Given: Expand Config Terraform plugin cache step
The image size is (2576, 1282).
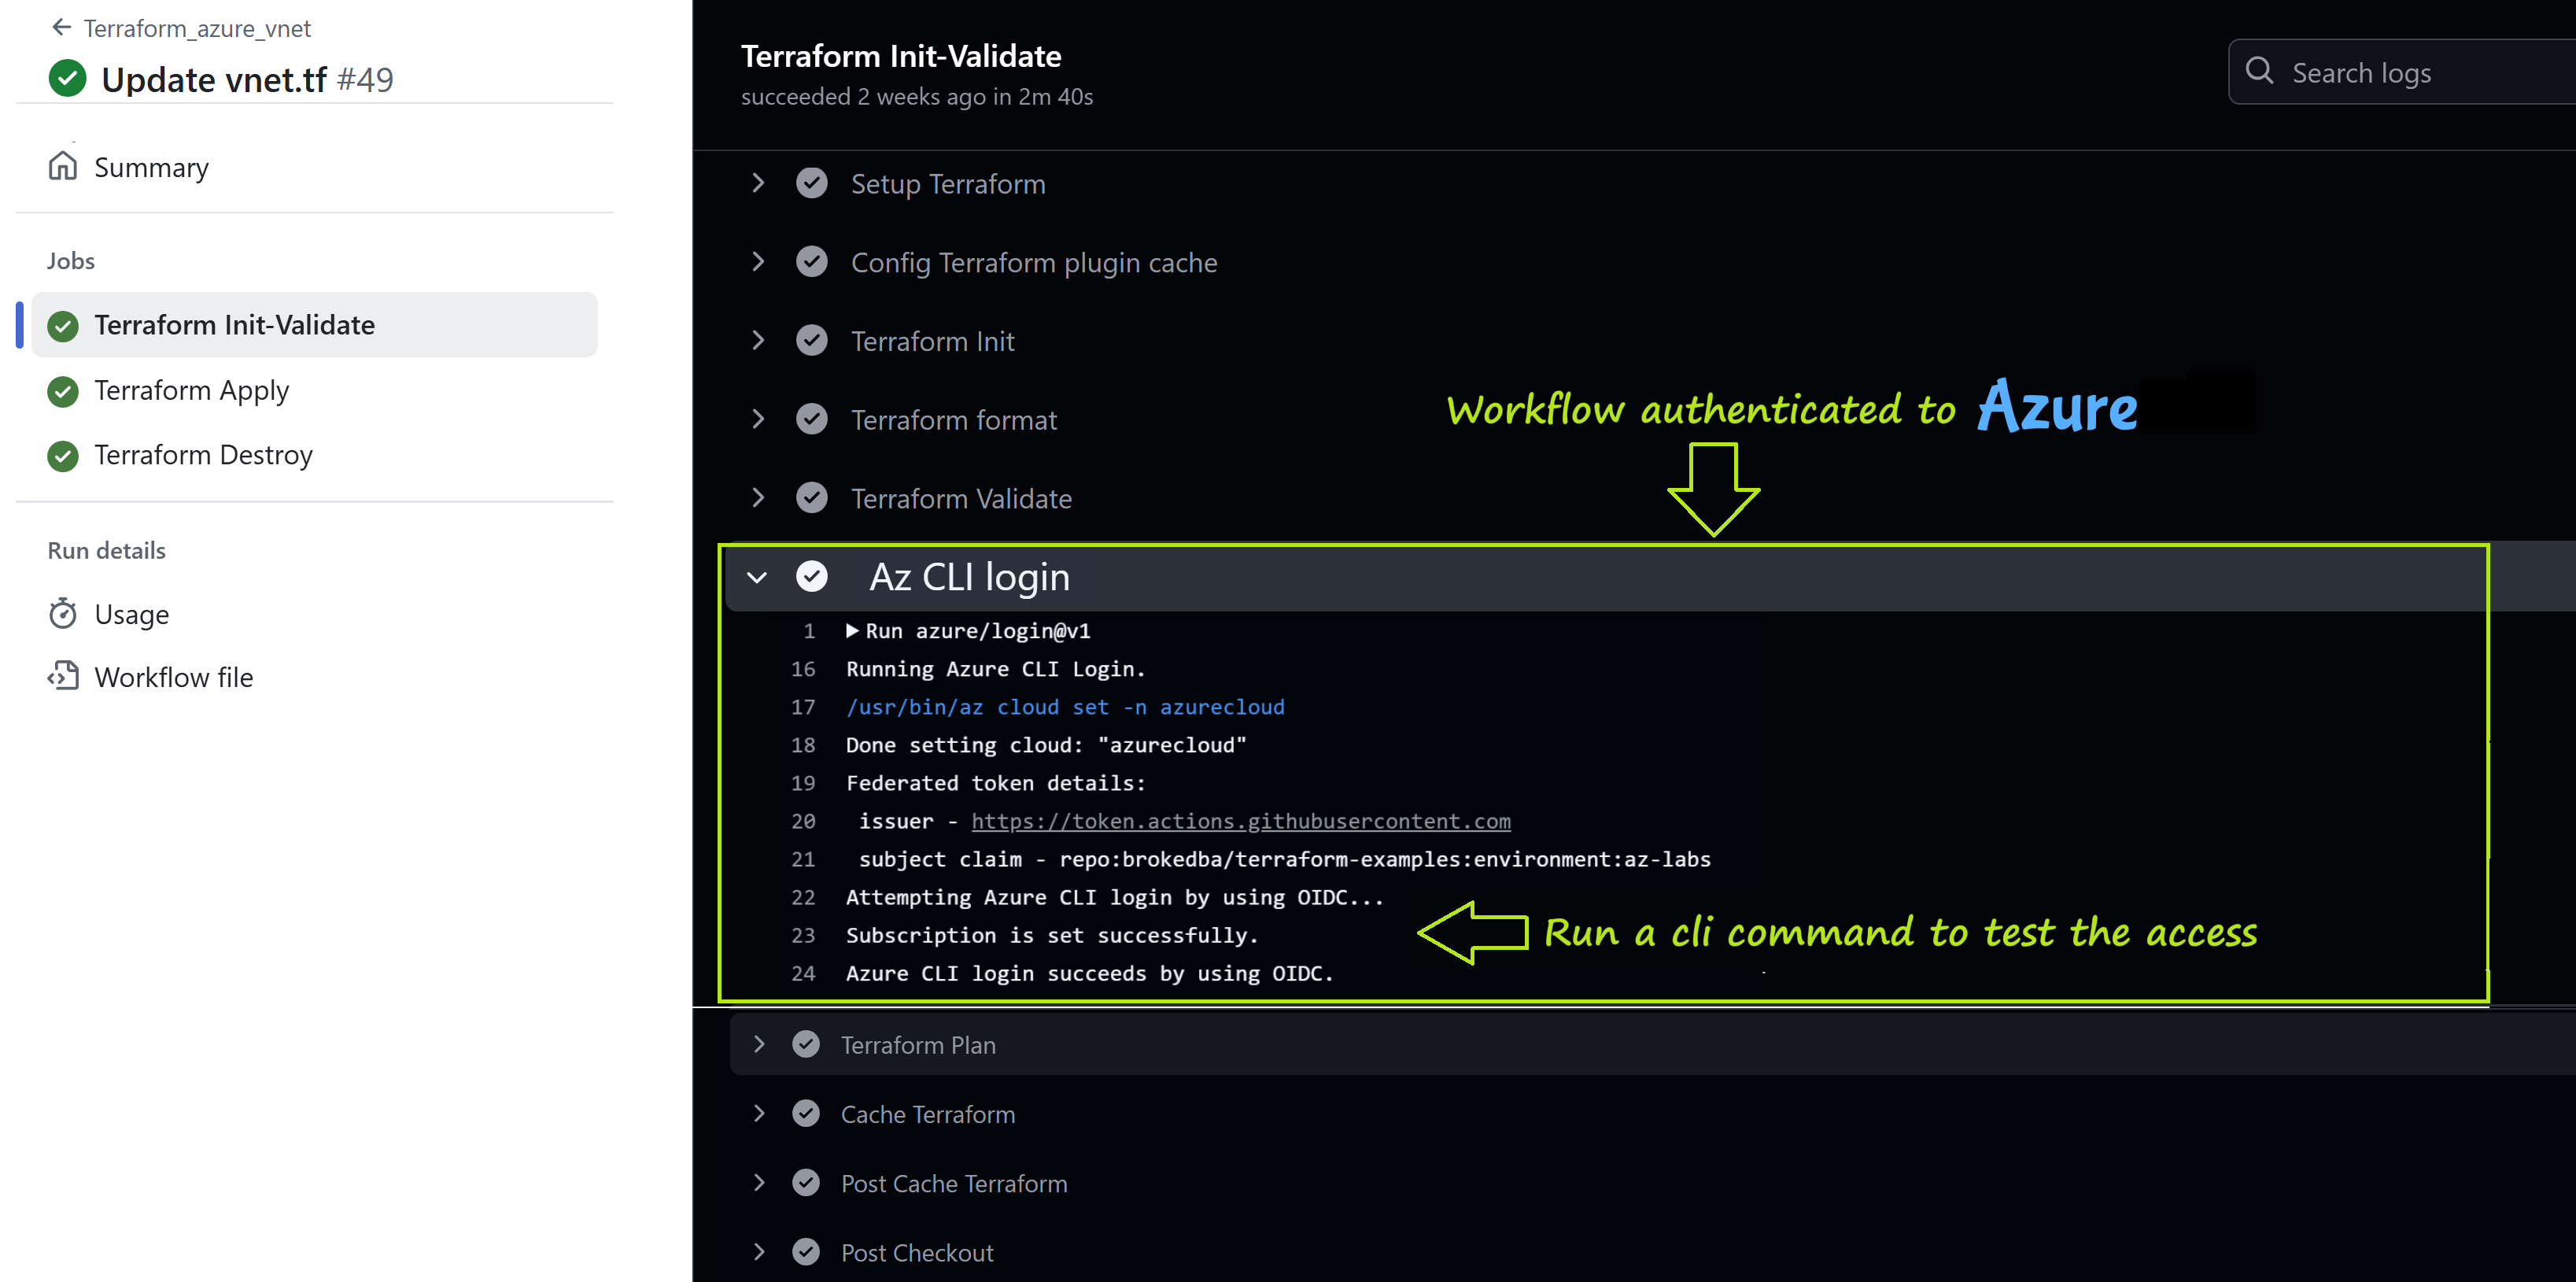Looking at the screenshot, I should pos(758,262).
